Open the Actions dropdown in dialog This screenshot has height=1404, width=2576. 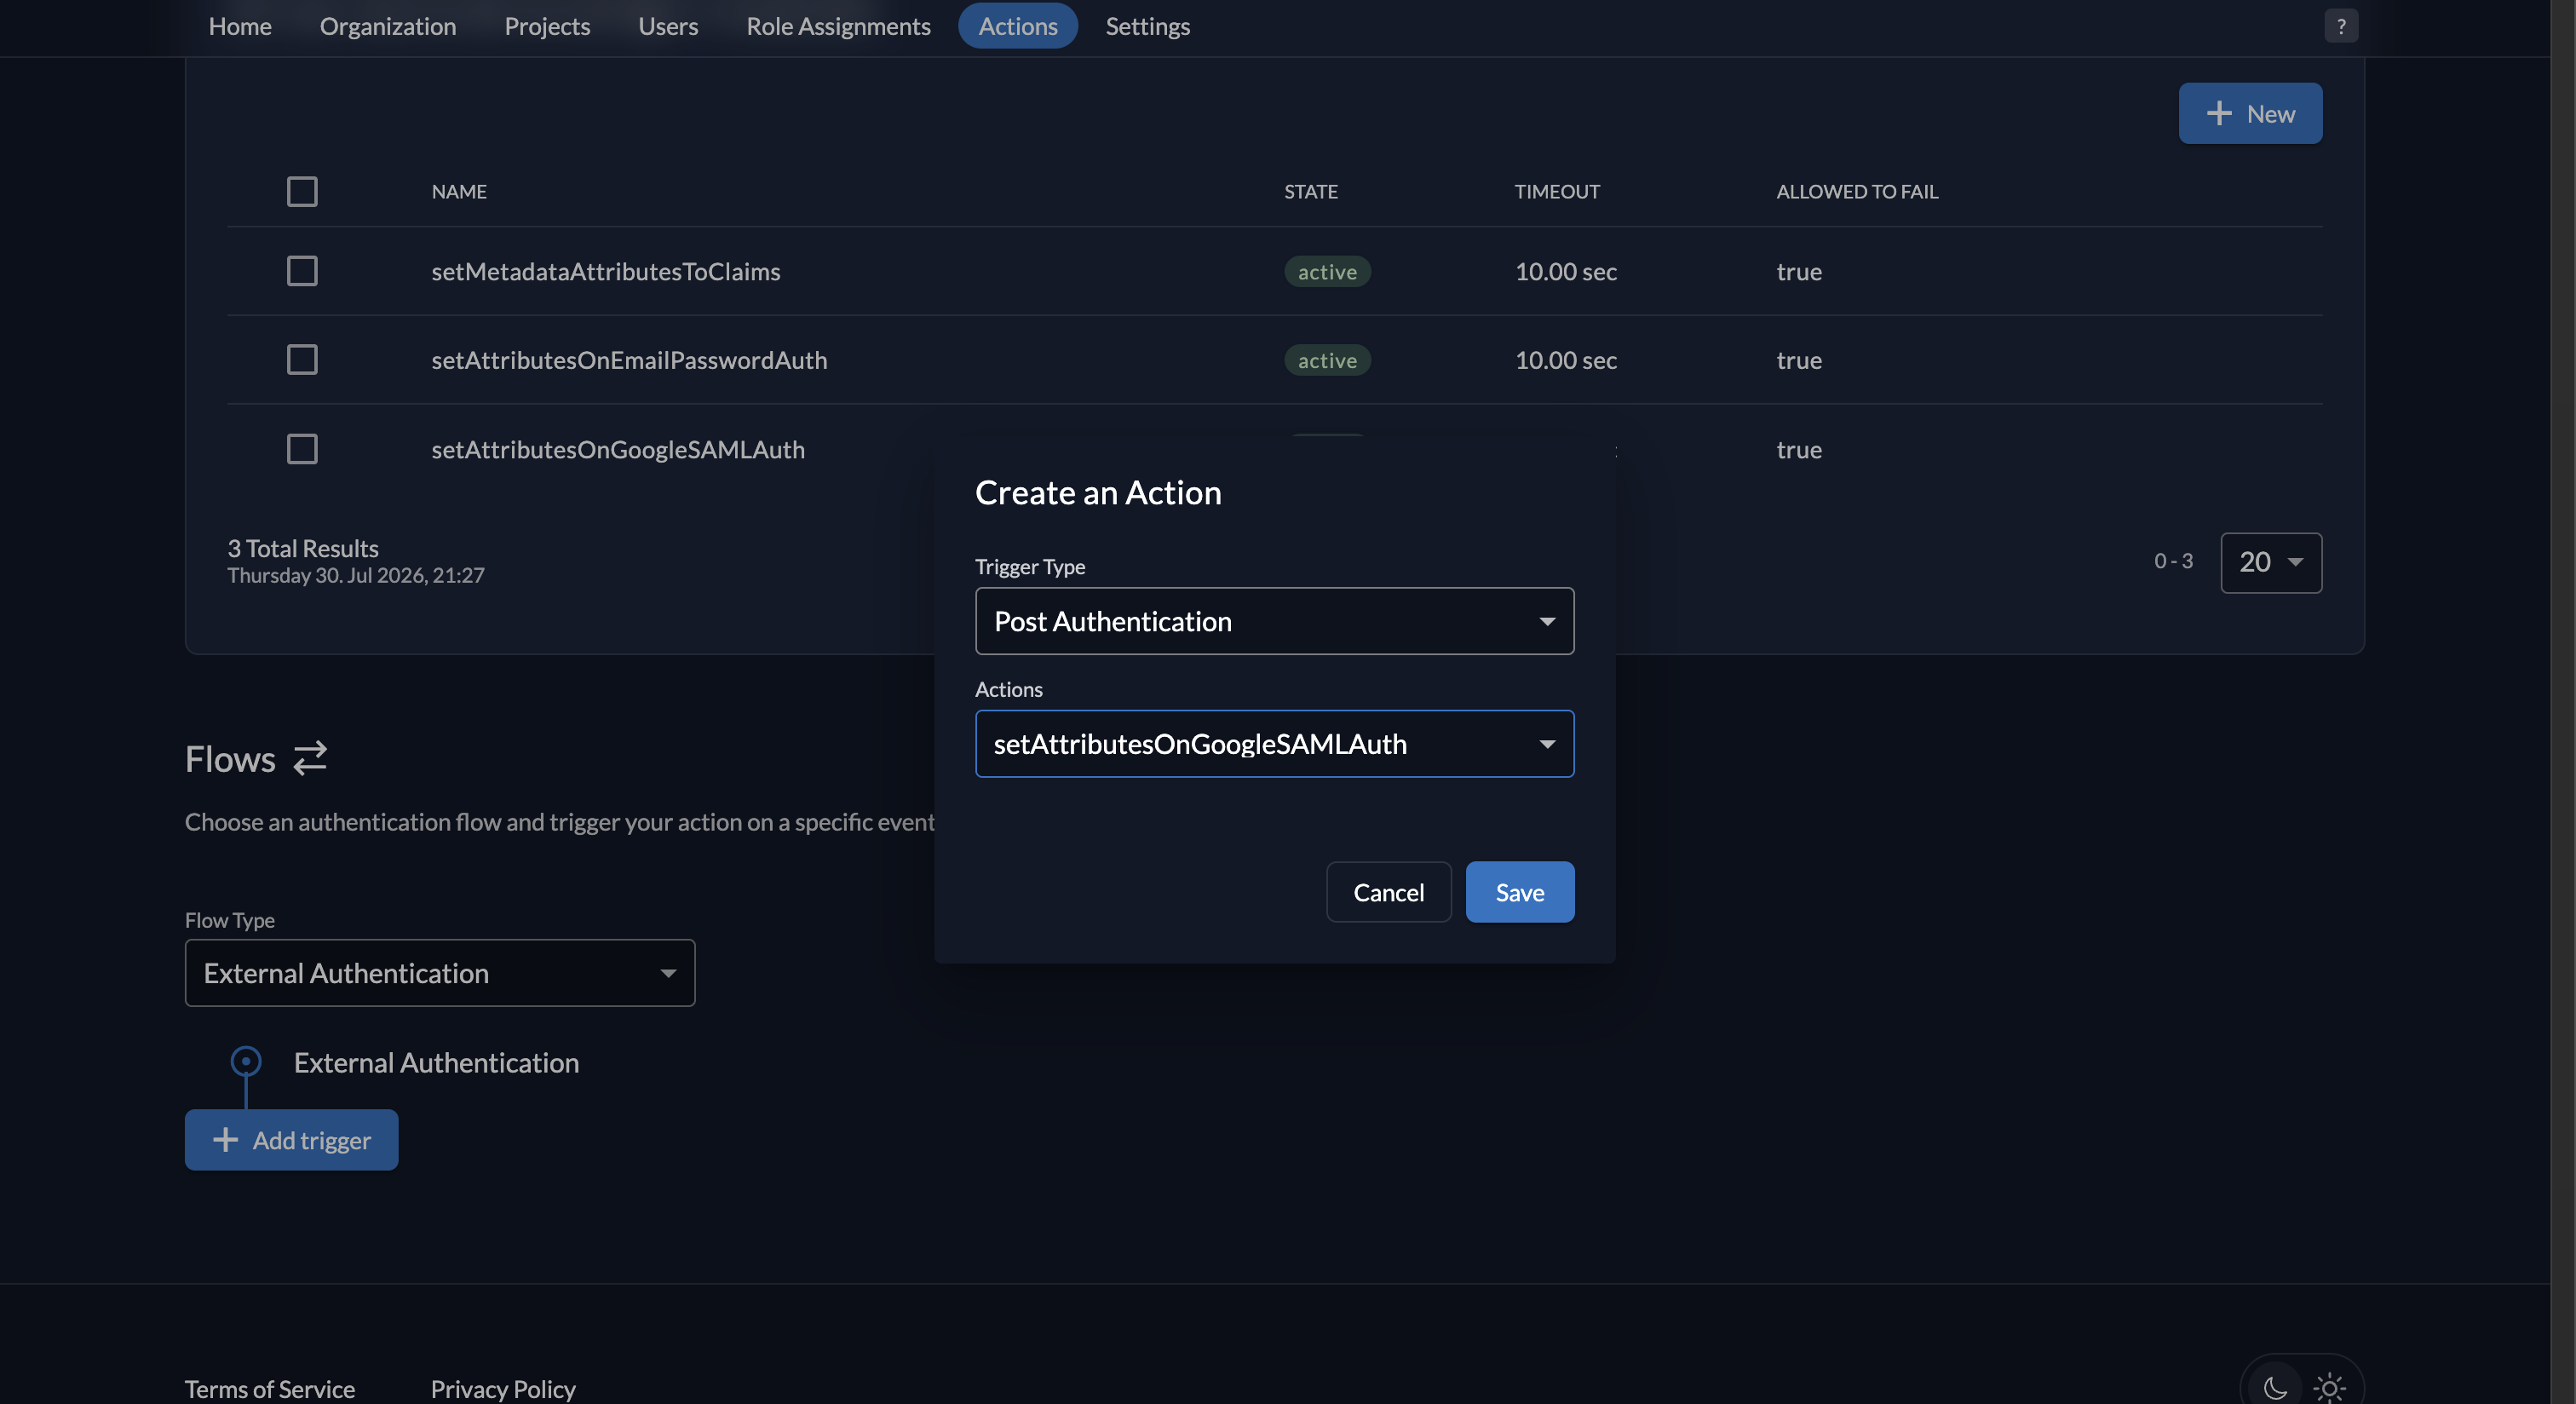[x=1274, y=744]
